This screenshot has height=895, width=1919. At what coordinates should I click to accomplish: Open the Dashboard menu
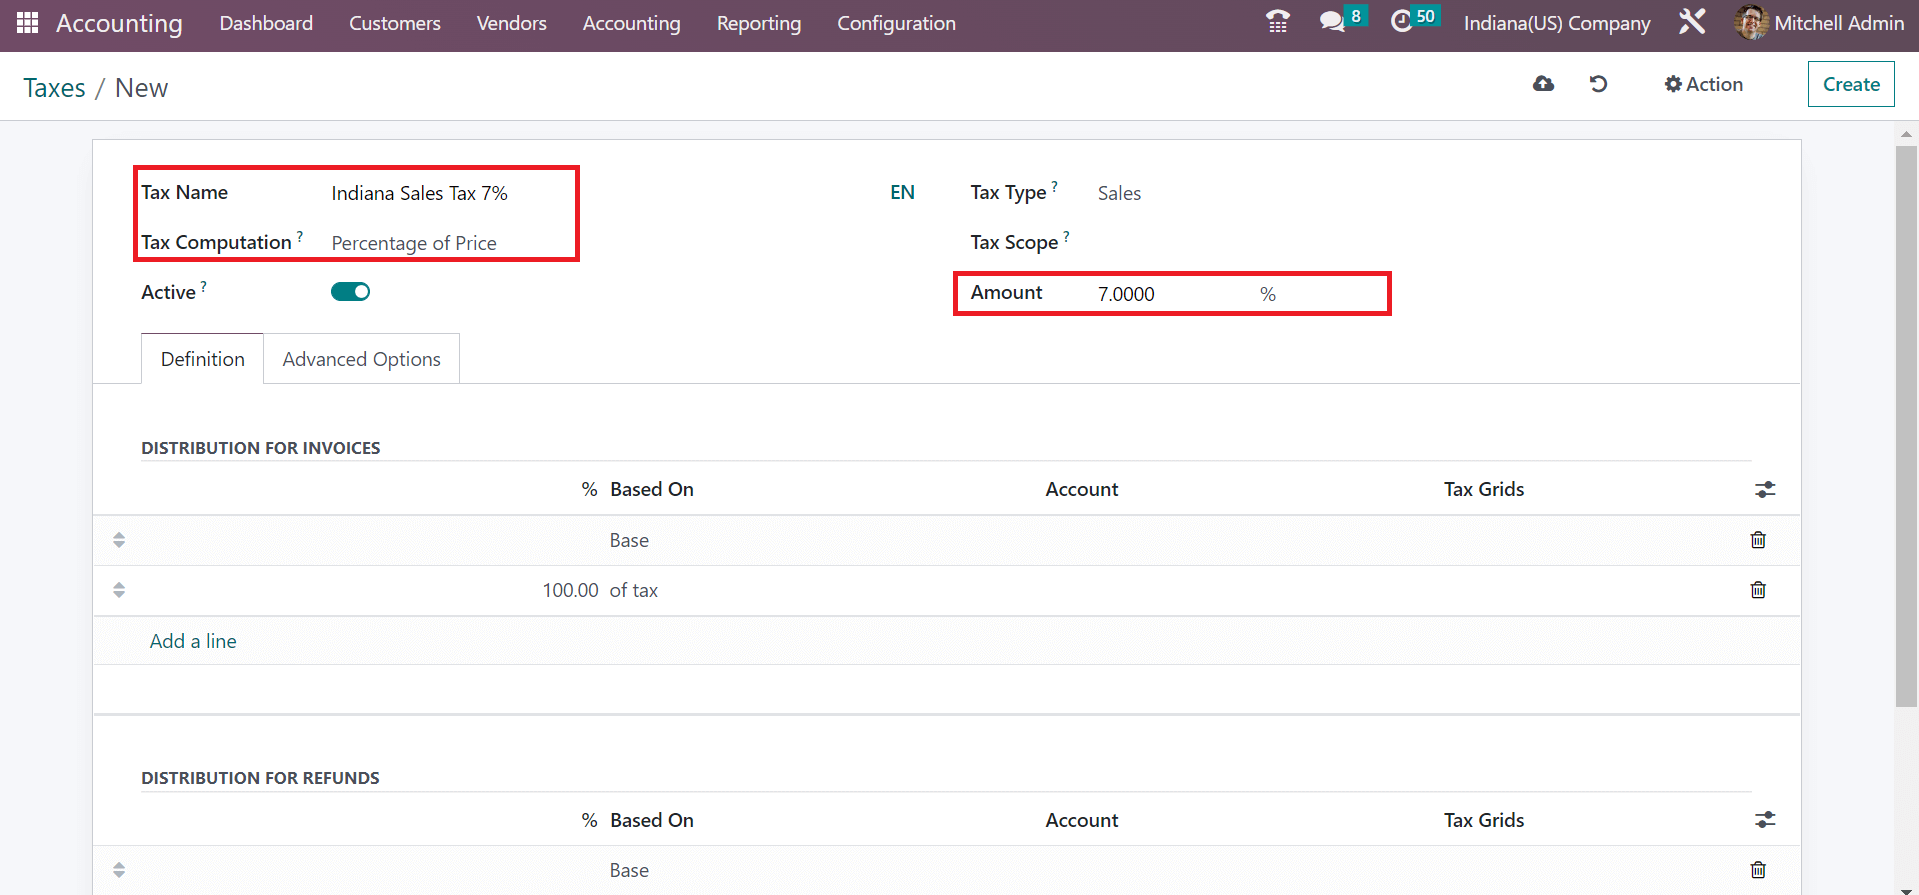[266, 23]
